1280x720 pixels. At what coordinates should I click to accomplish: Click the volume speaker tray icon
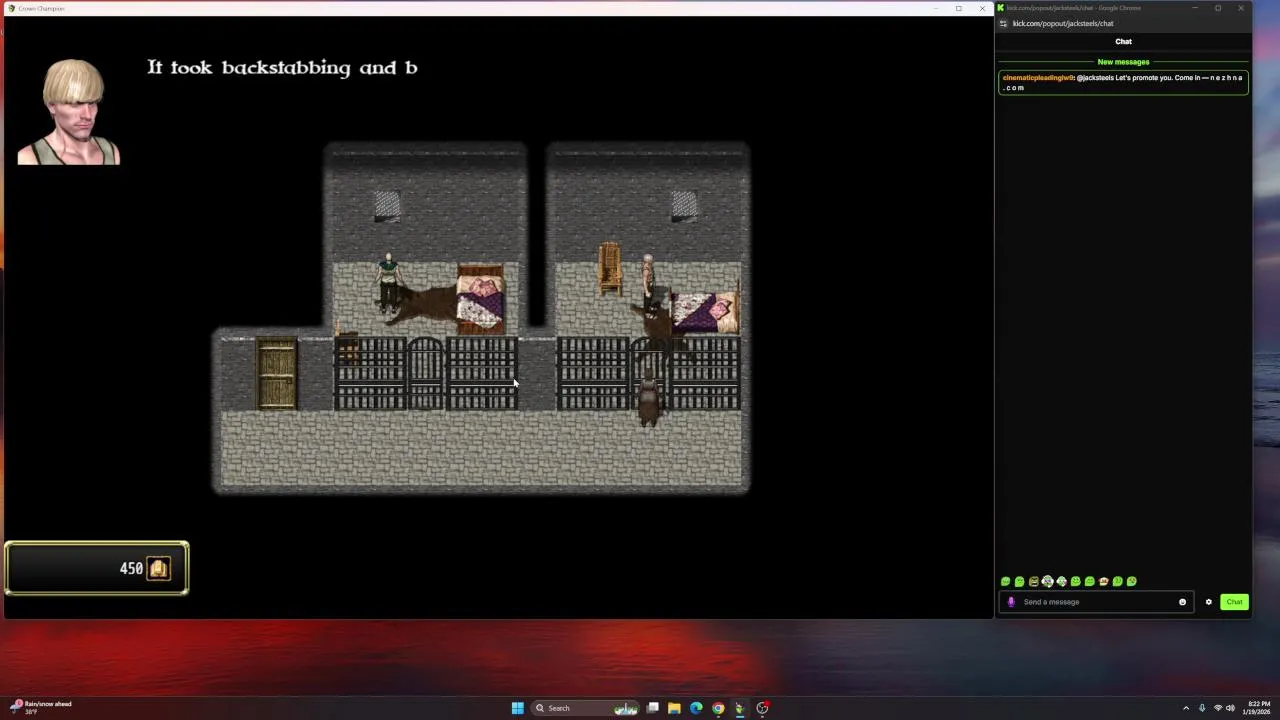pos(1230,708)
